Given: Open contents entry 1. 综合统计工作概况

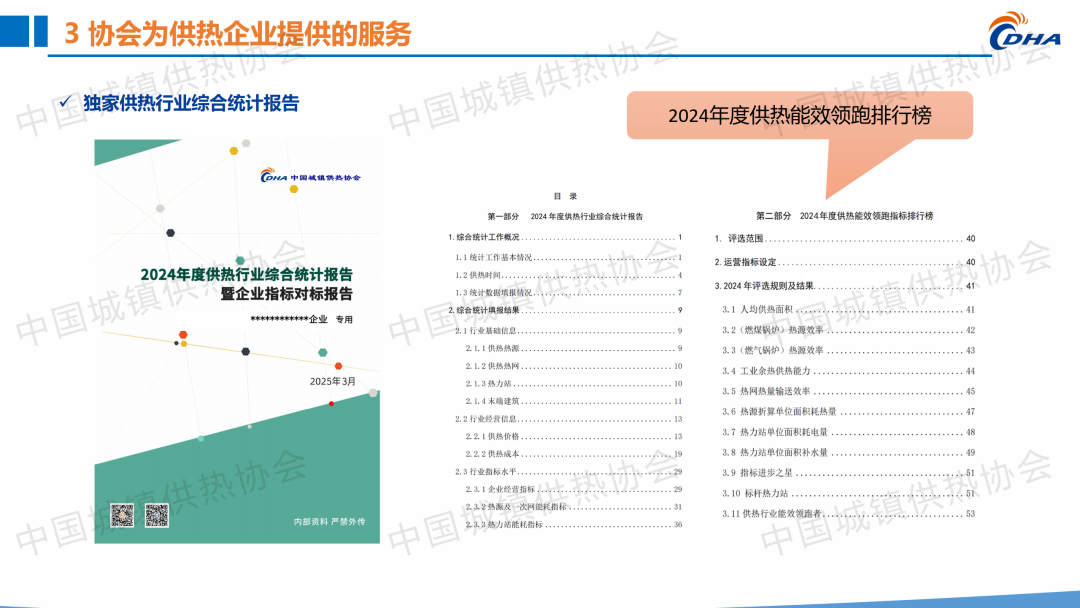Looking at the screenshot, I should point(484,238).
